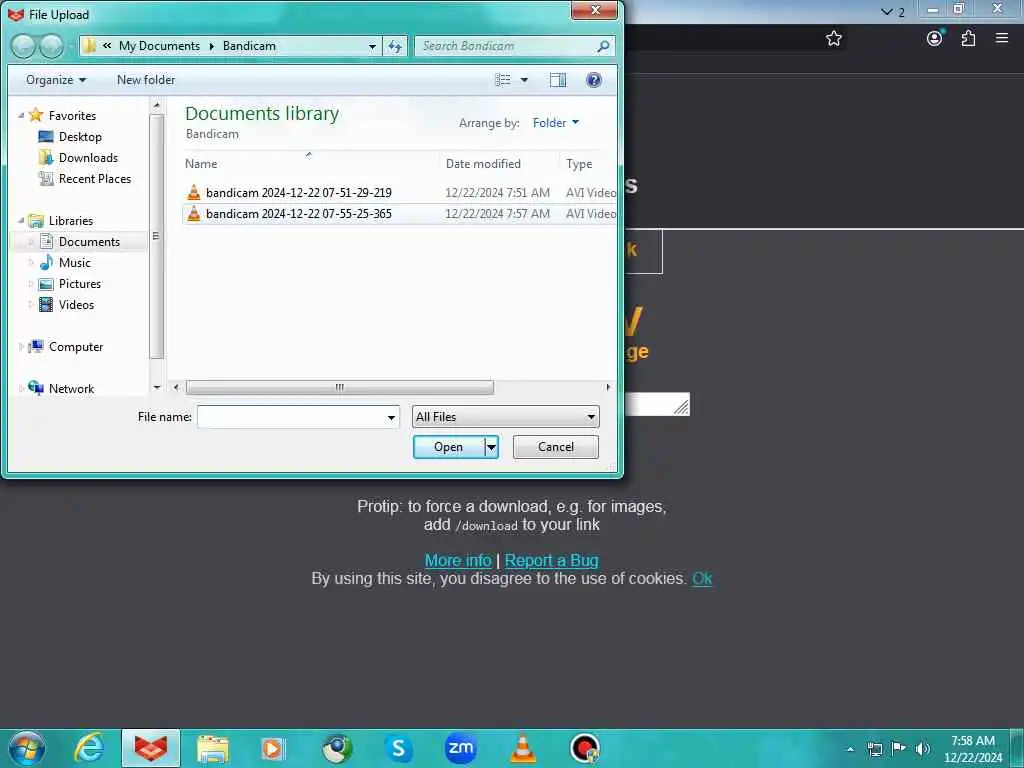Screen dimensions: 1024x768
Task: Select Pictures library in the tree
Action: 80,283
